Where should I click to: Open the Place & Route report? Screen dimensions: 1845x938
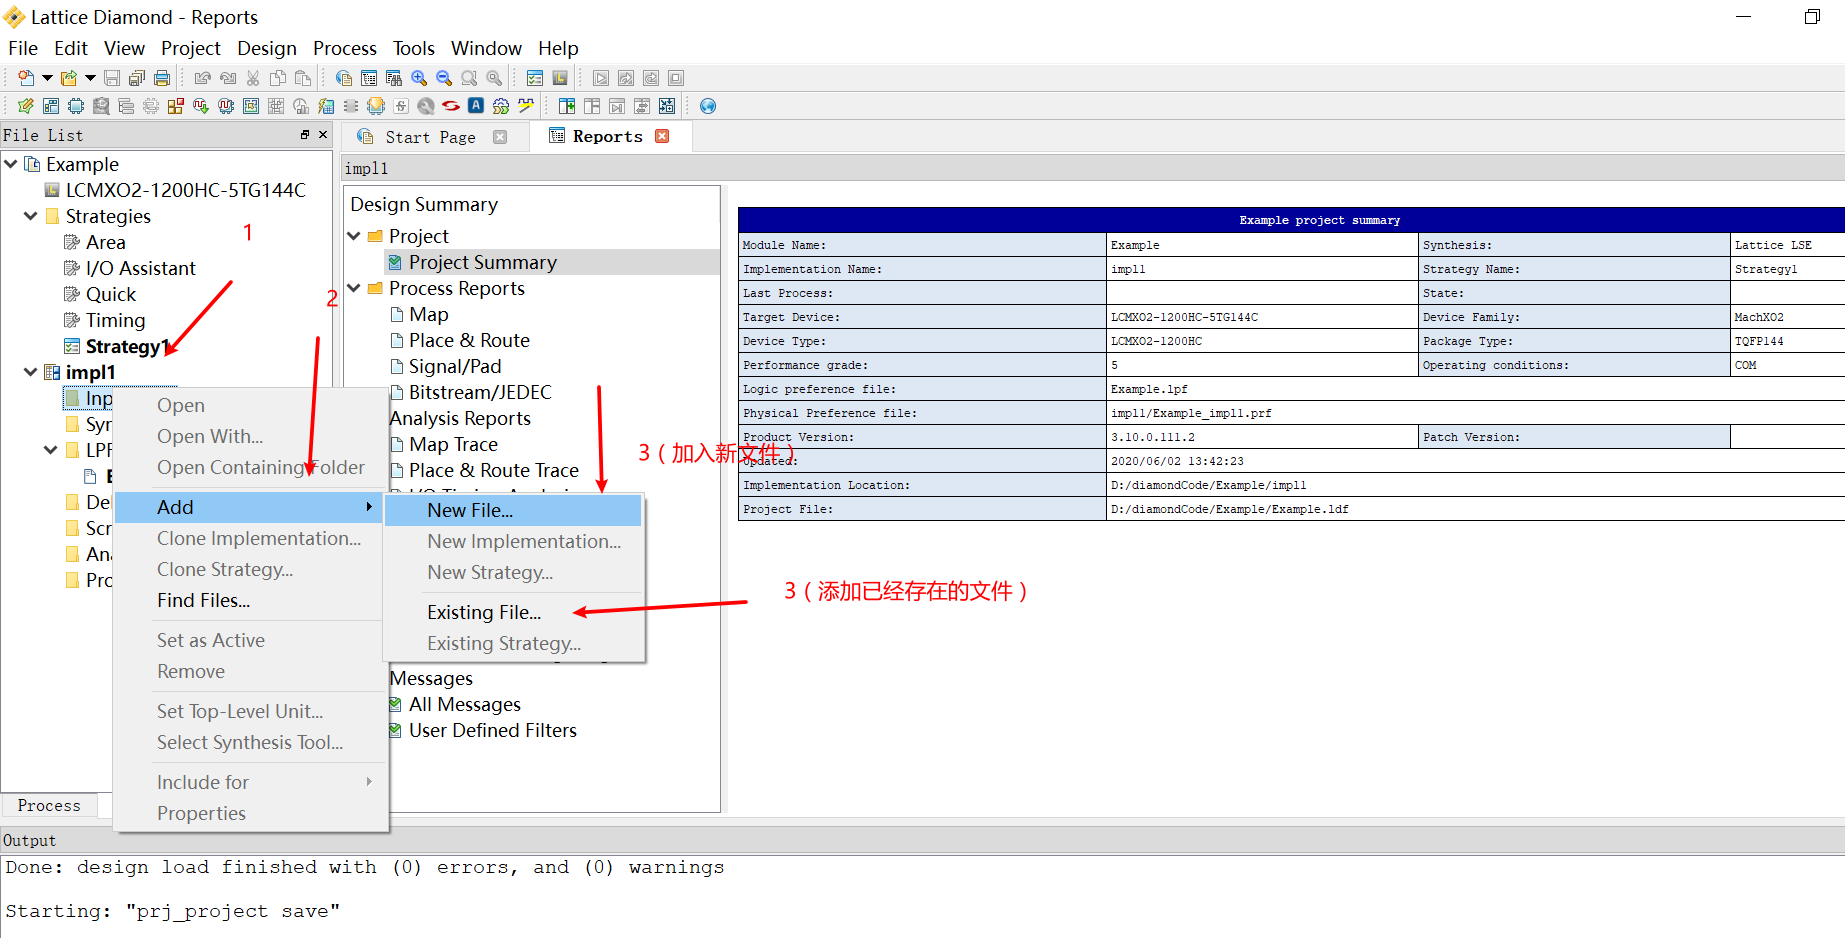(469, 340)
